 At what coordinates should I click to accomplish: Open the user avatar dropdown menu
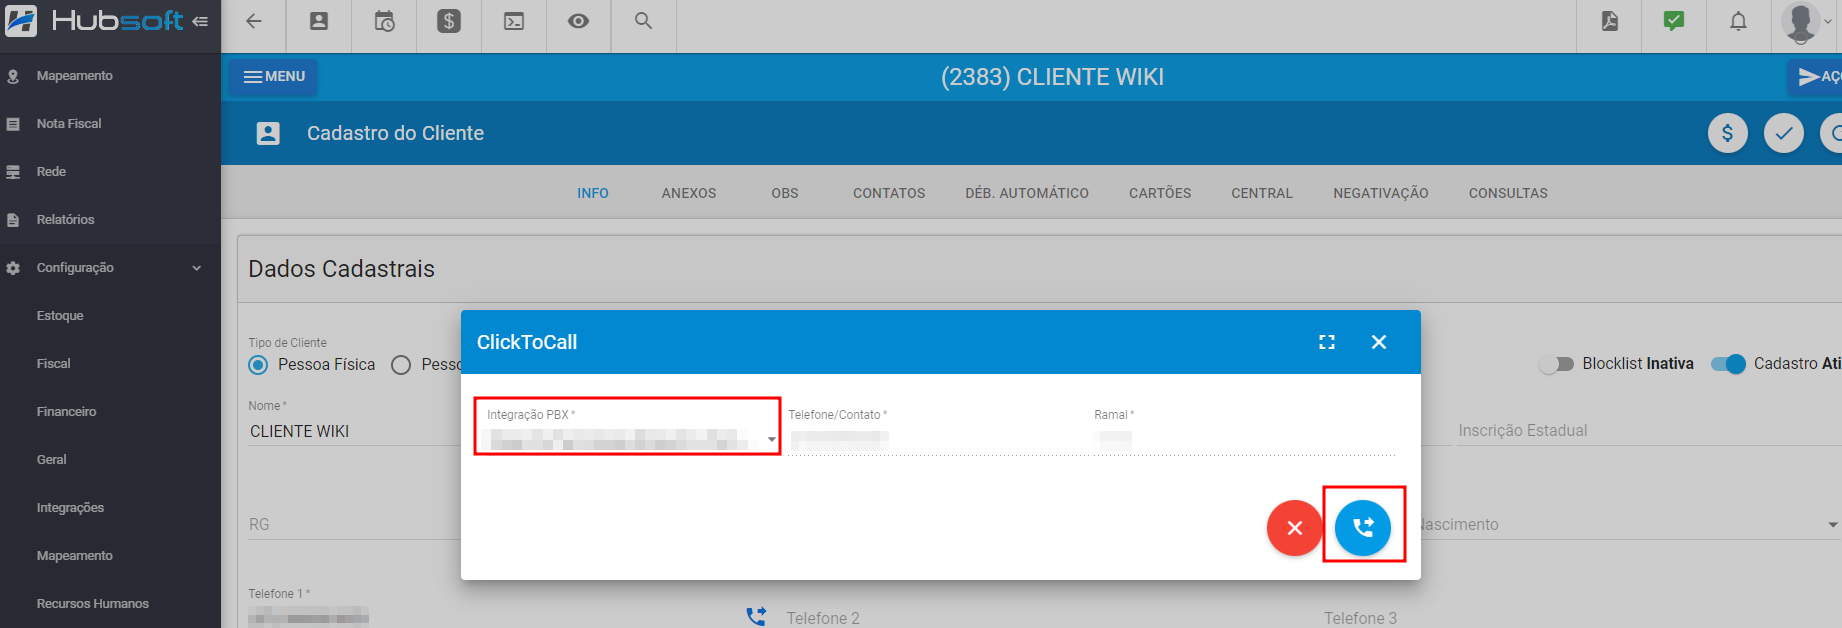click(x=1806, y=22)
